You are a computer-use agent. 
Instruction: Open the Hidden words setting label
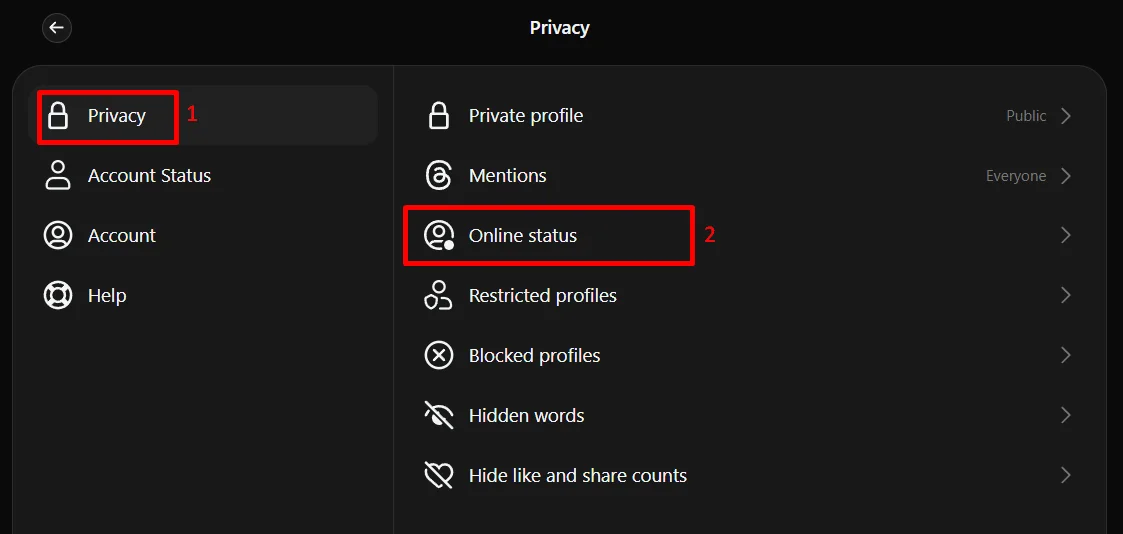click(x=526, y=415)
